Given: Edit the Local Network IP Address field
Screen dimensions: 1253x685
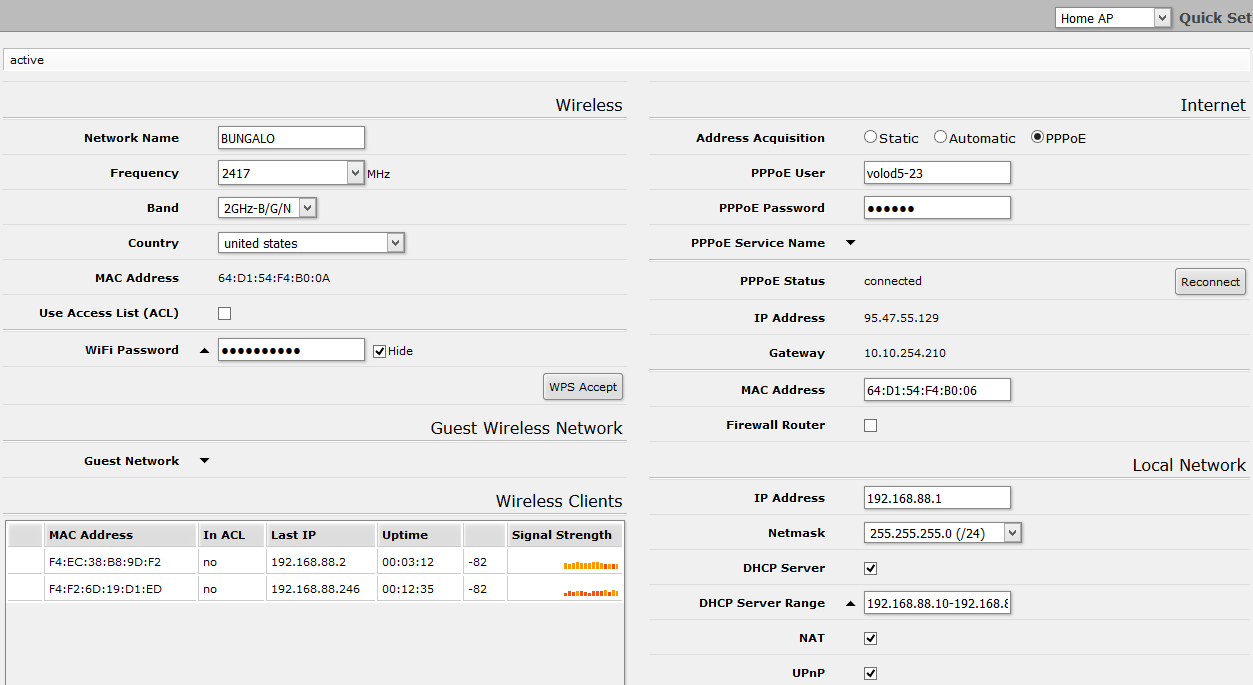Looking at the screenshot, I should click(x=937, y=498).
